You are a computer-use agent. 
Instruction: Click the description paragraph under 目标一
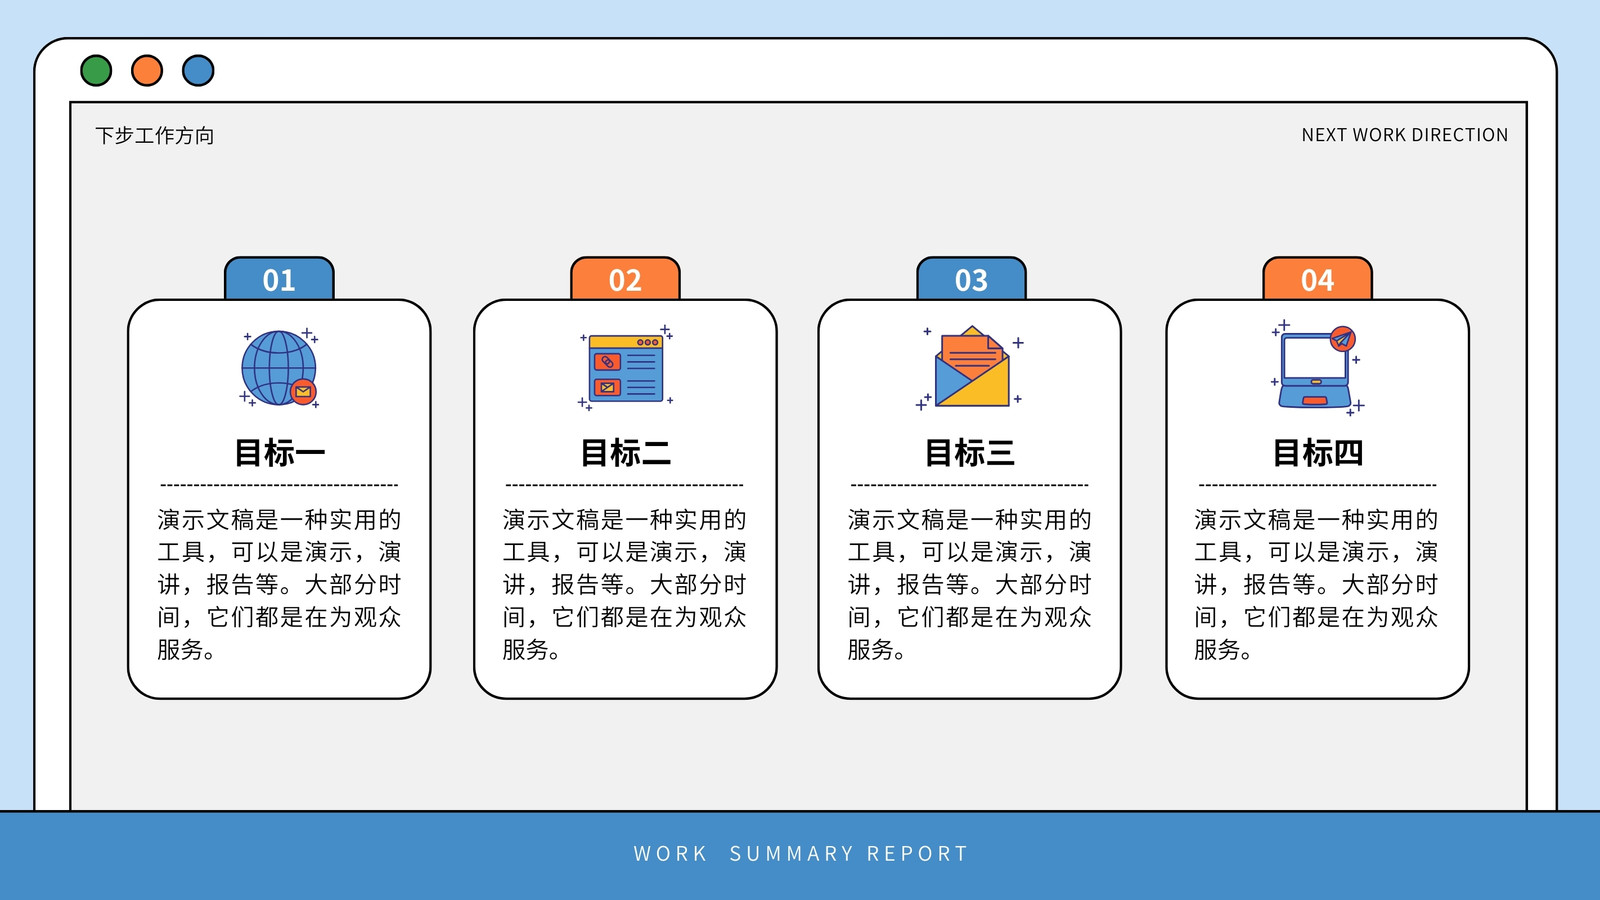pyautogui.click(x=279, y=585)
